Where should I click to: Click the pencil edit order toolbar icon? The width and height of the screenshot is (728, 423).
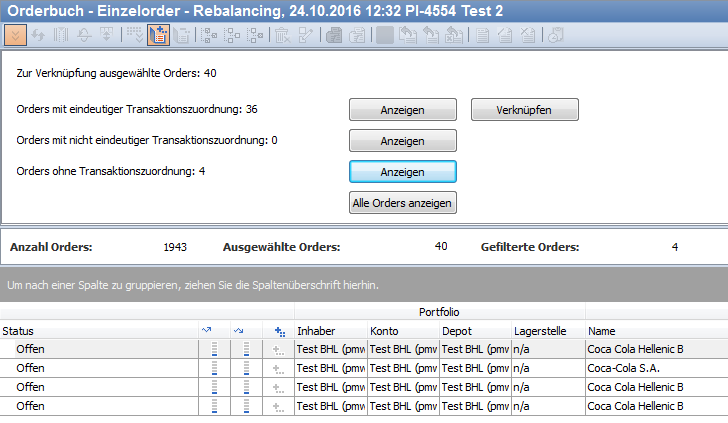pos(305,35)
